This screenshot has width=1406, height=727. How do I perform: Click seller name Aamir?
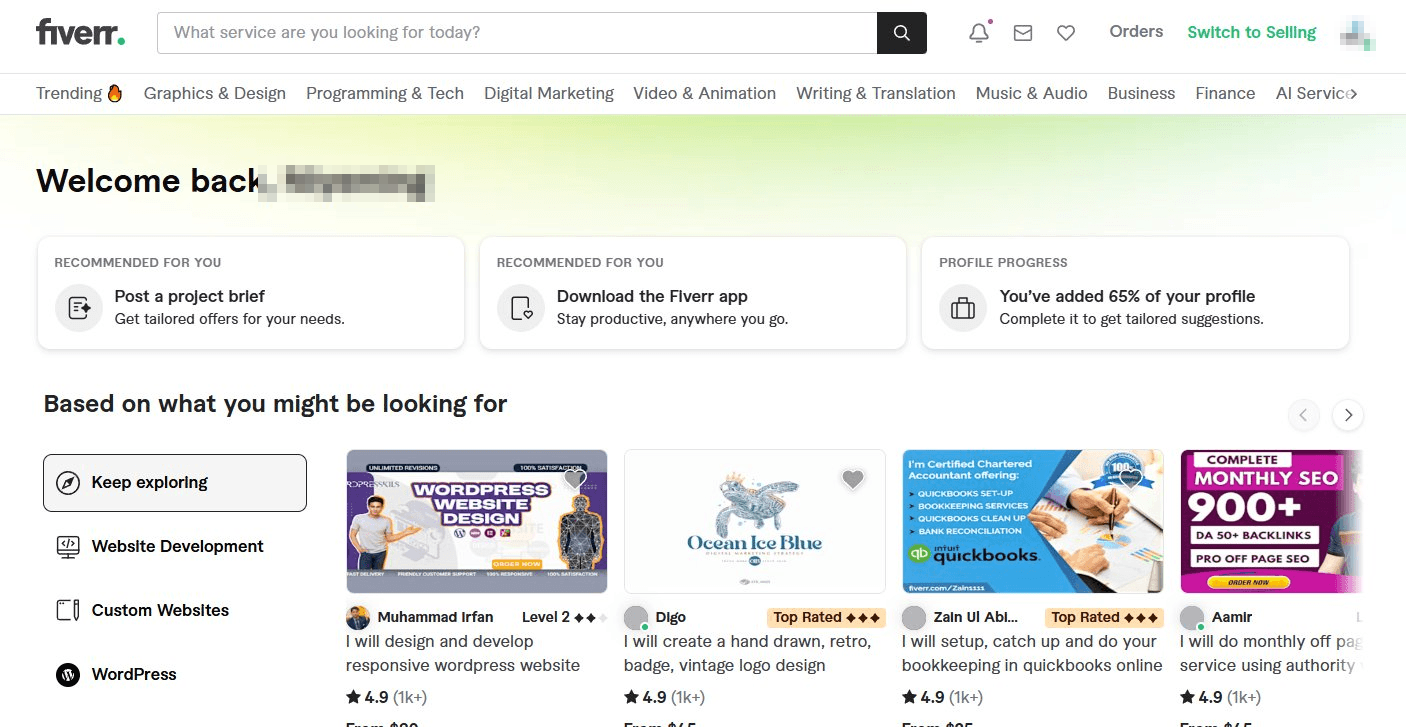pyautogui.click(x=1232, y=617)
